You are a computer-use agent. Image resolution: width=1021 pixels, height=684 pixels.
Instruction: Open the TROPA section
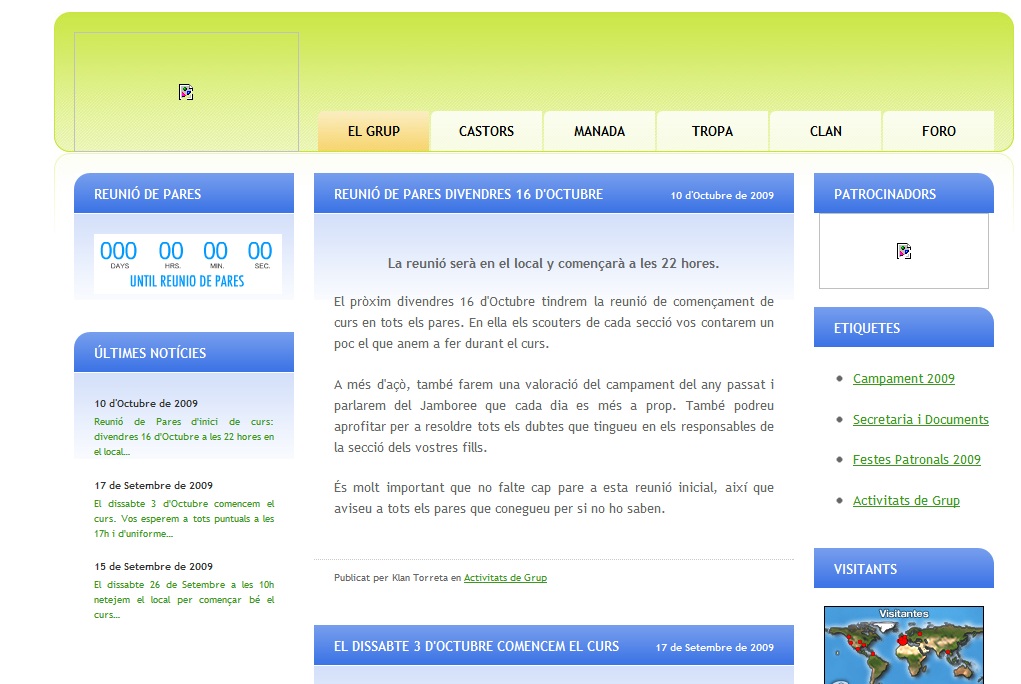coord(712,130)
